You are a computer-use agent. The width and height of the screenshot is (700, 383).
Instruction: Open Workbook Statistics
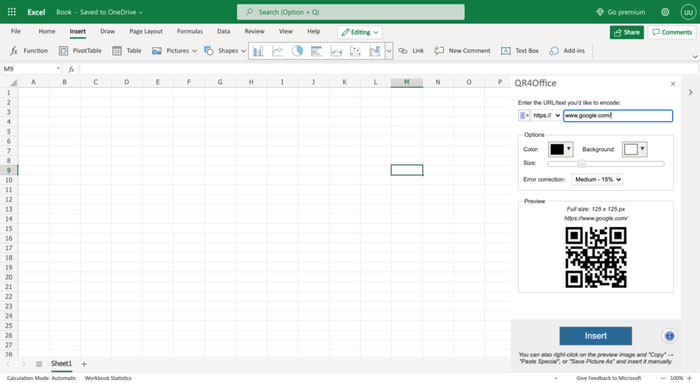point(108,378)
